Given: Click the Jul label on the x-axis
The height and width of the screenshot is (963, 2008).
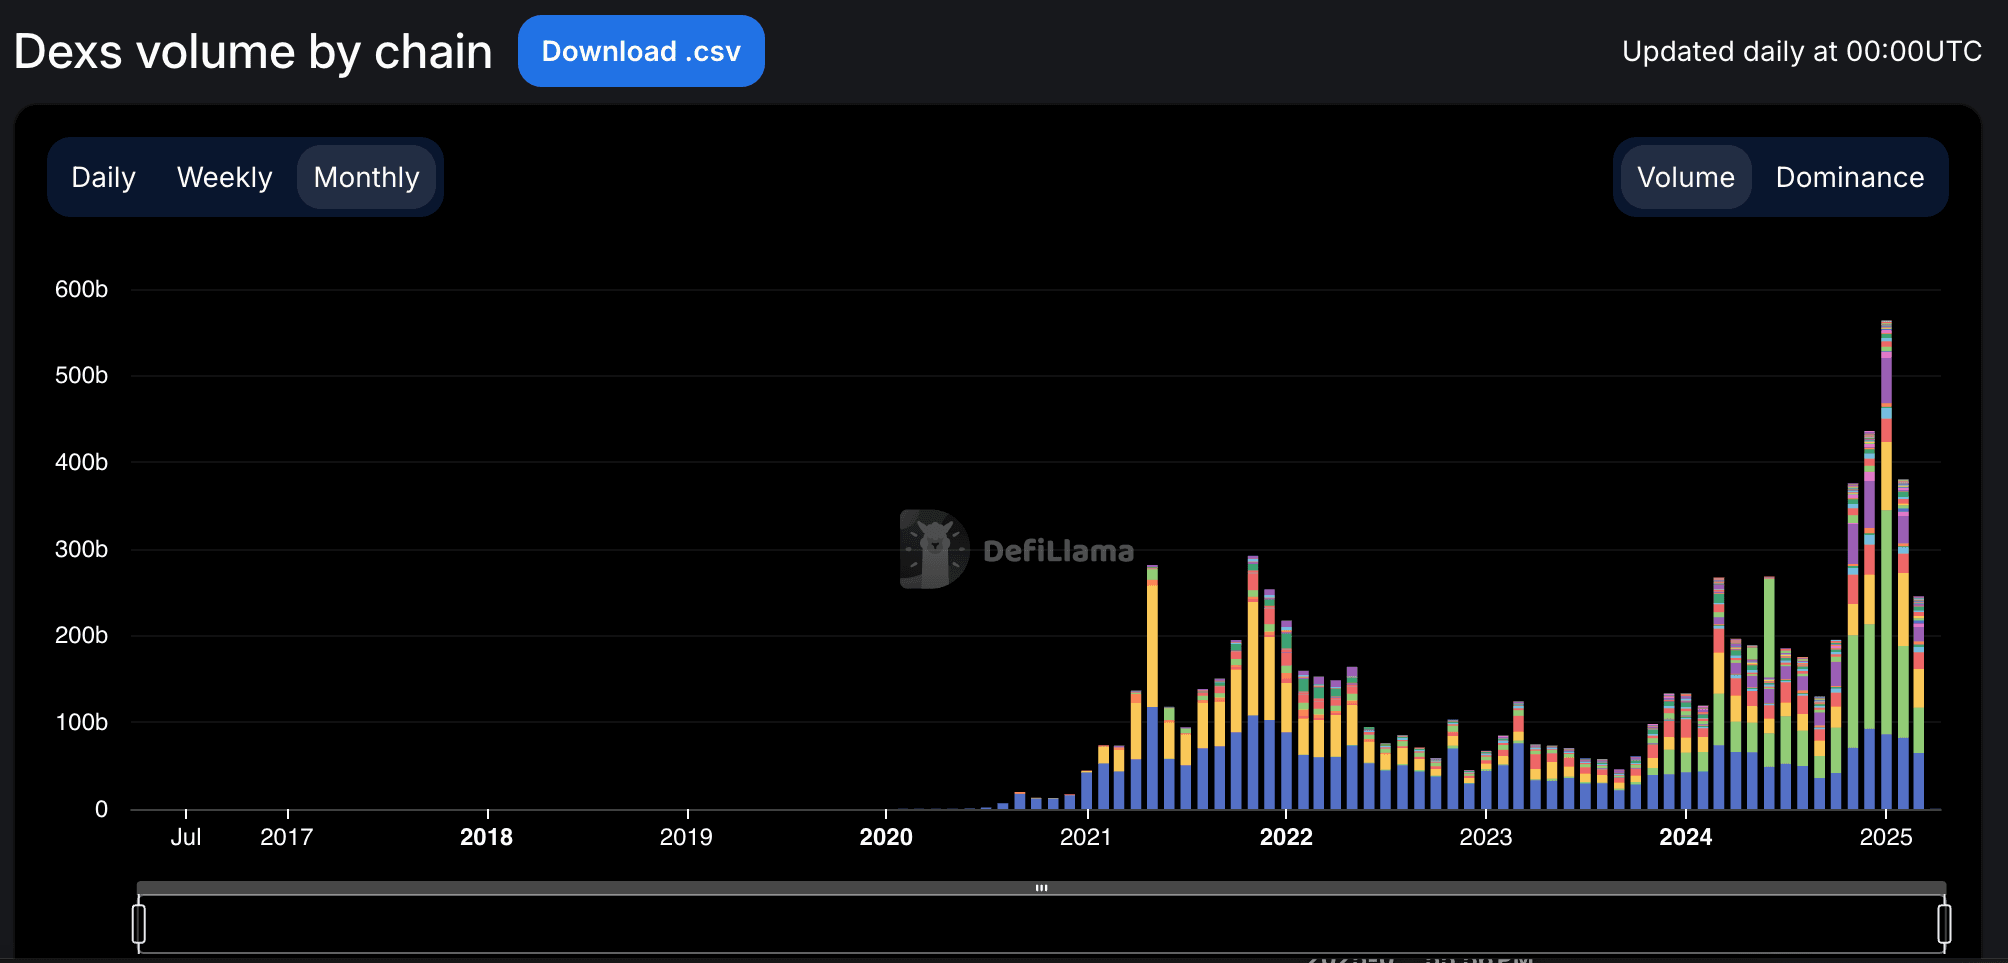Looking at the screenshot, I should coord(187,838).
